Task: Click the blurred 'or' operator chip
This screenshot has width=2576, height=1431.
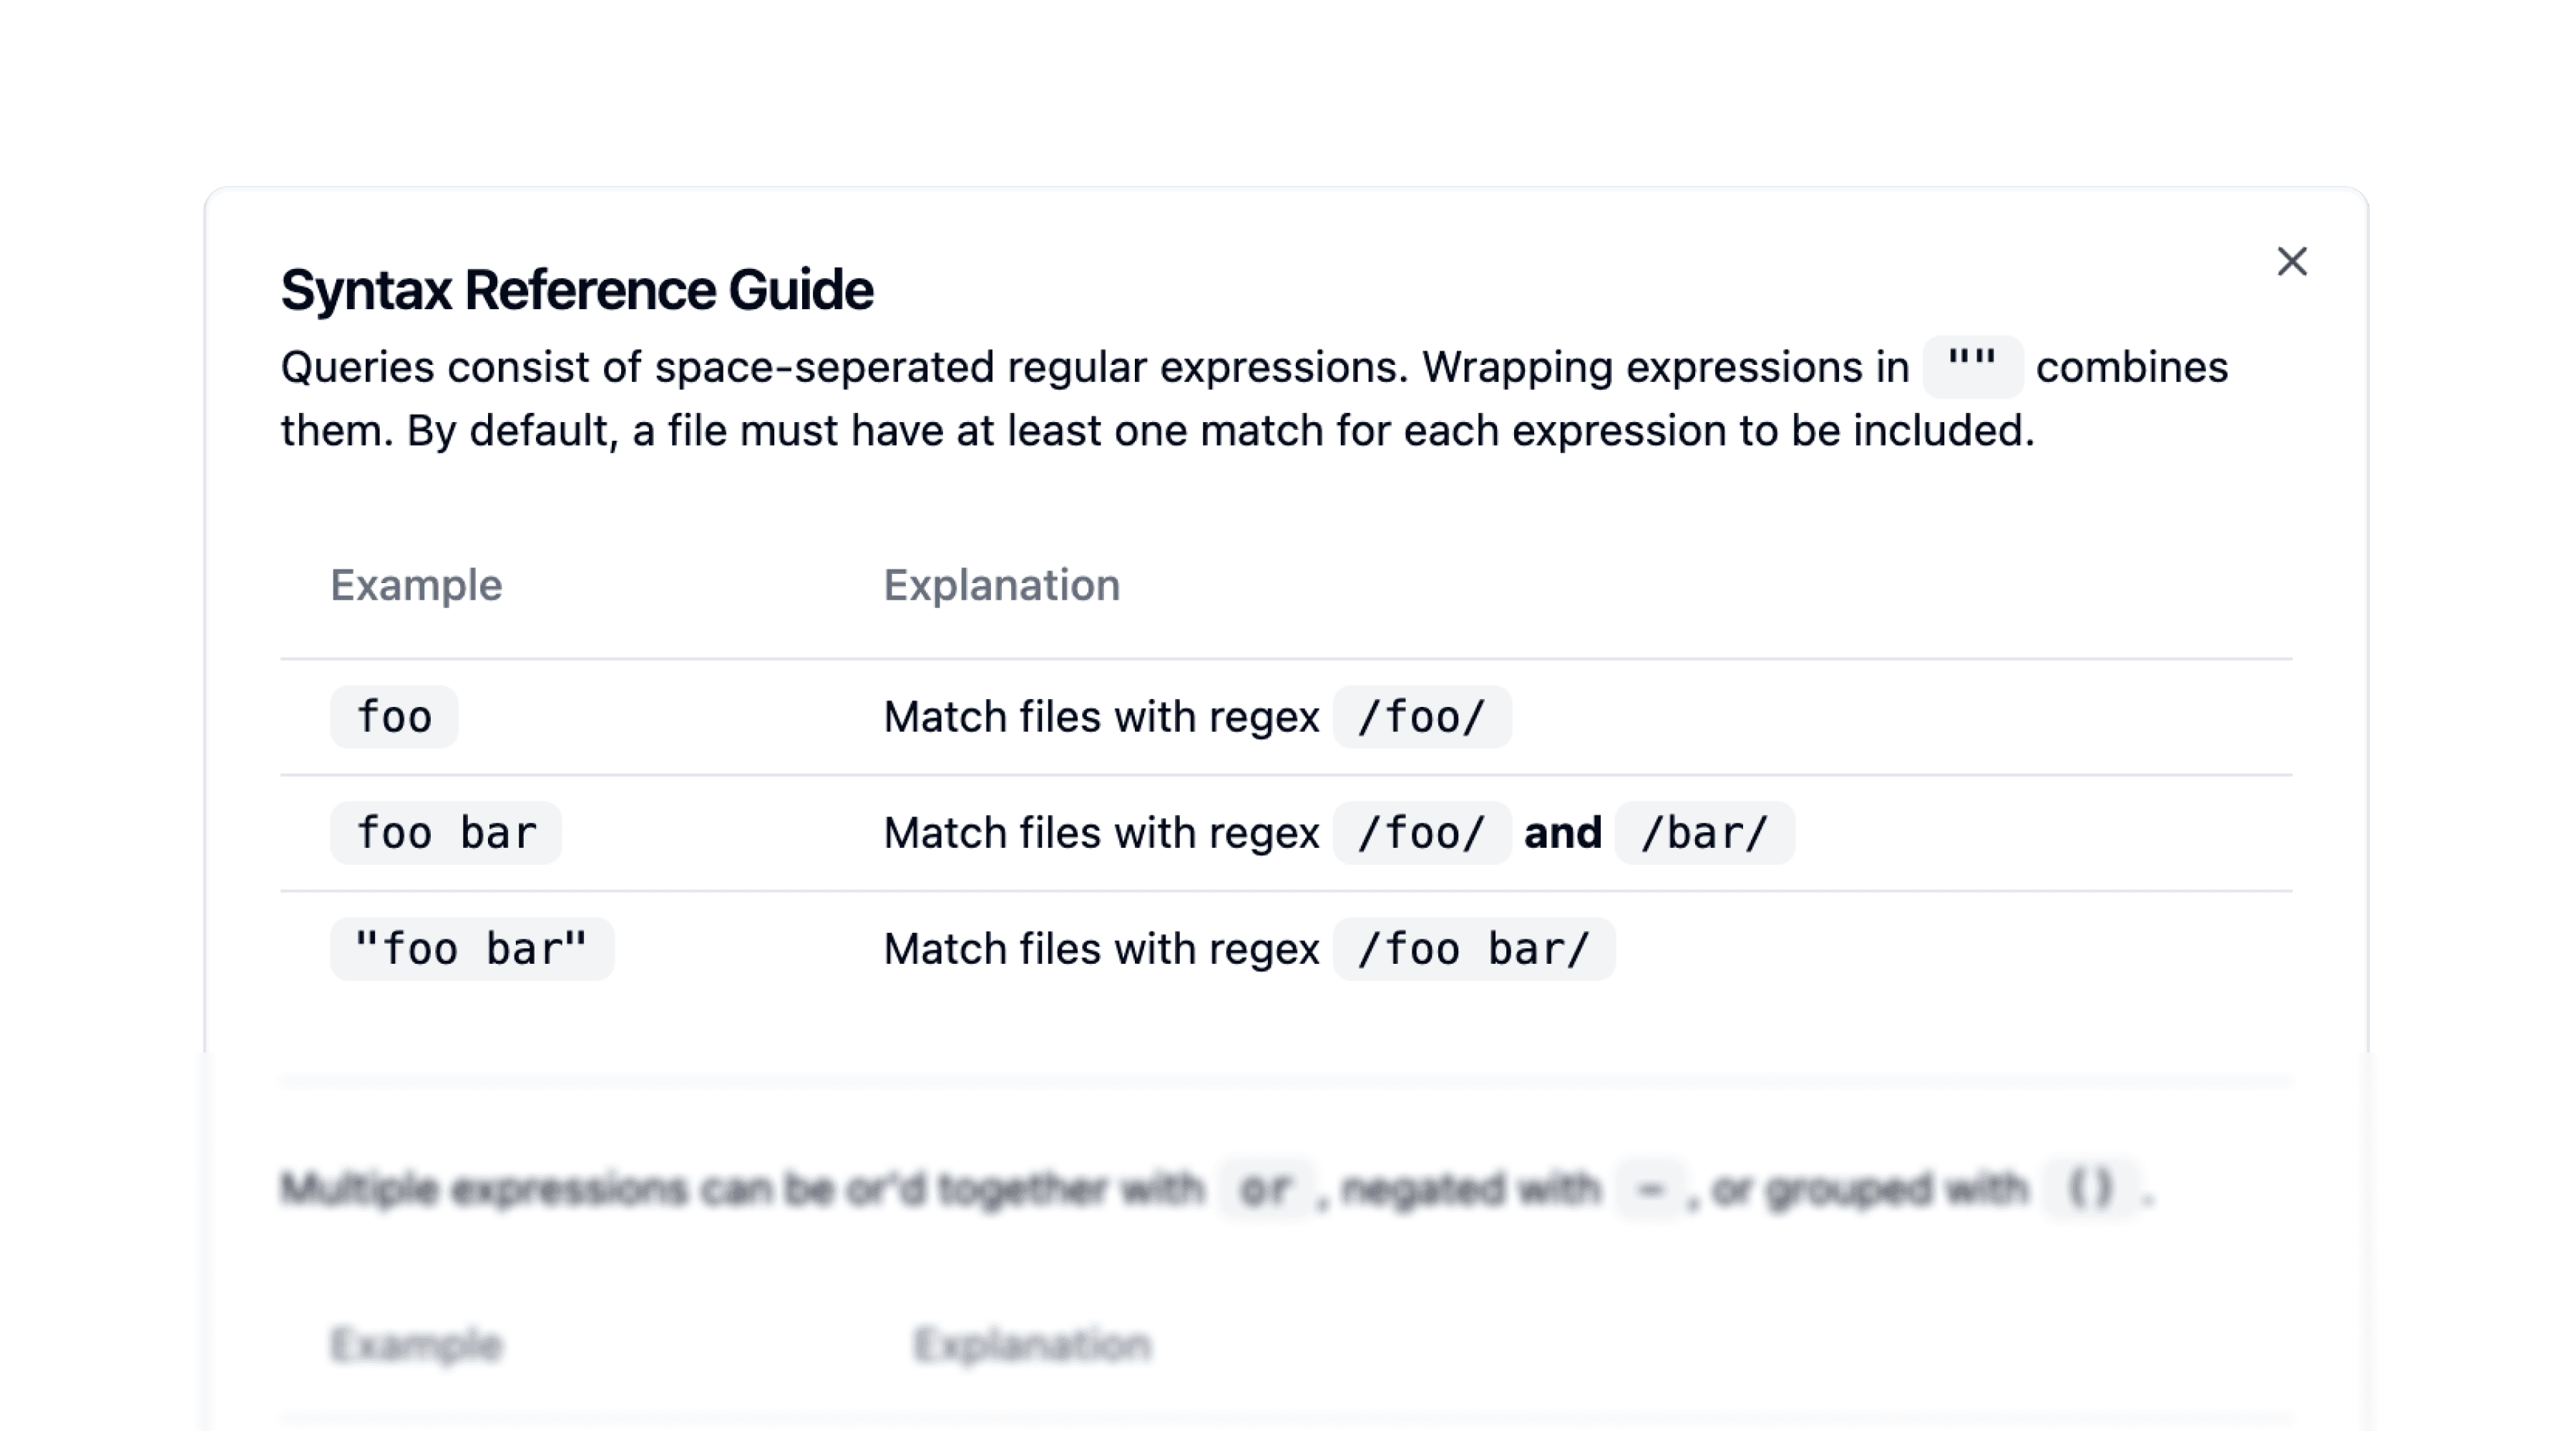Action: coord(1266,1189)
